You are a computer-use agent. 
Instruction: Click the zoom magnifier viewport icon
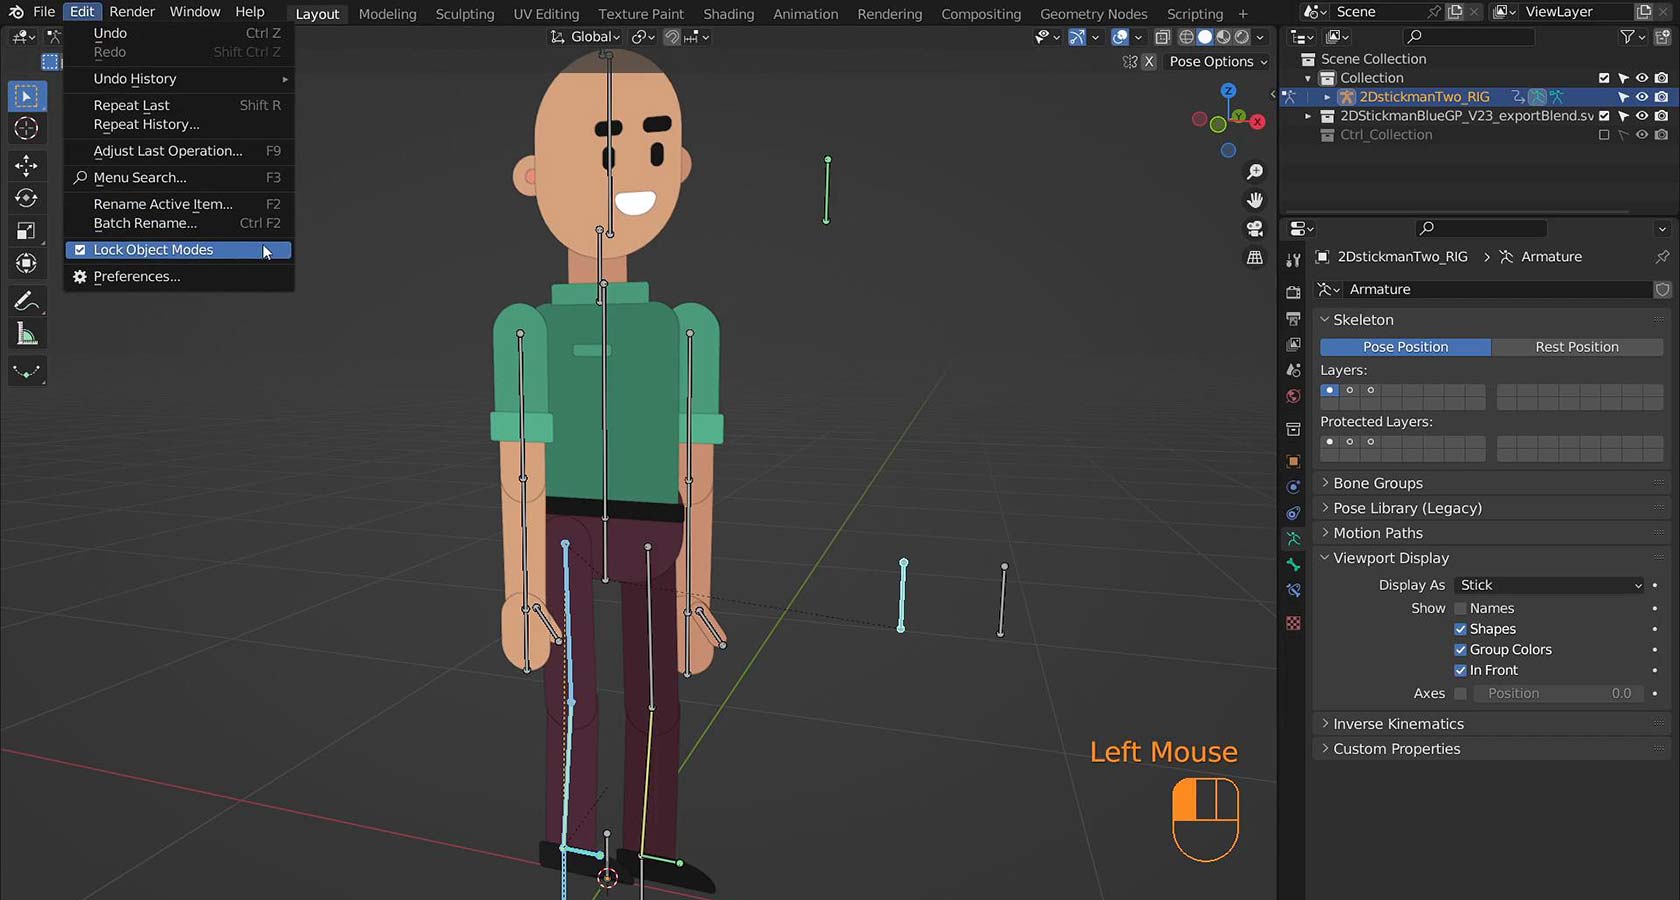point(1255,172)
